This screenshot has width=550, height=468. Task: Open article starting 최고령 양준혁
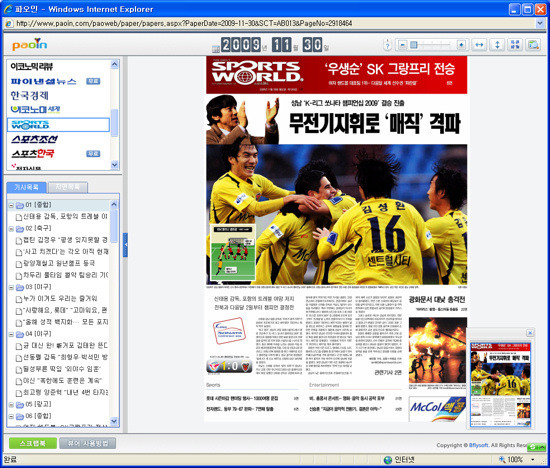[x=65, y=393]
